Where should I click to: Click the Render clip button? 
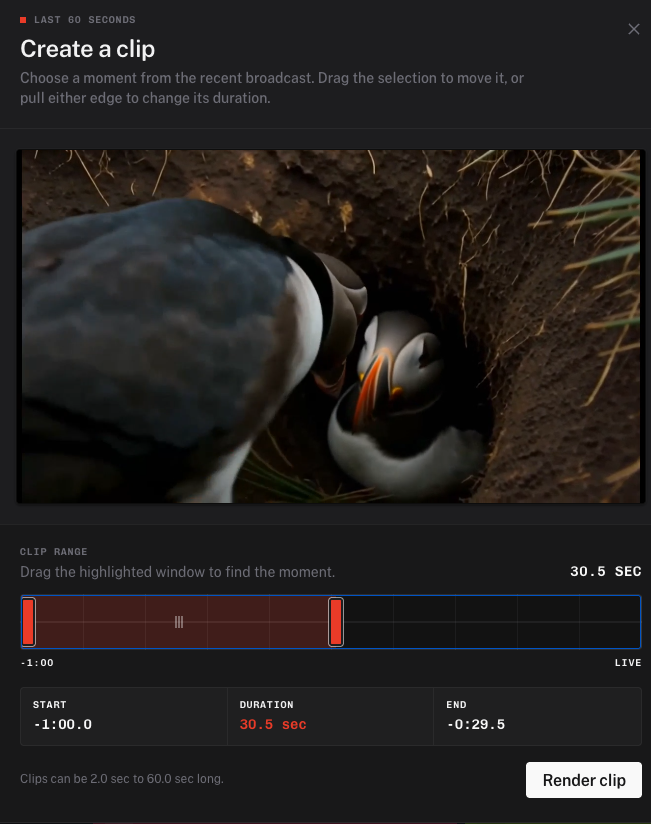[584, 780]
